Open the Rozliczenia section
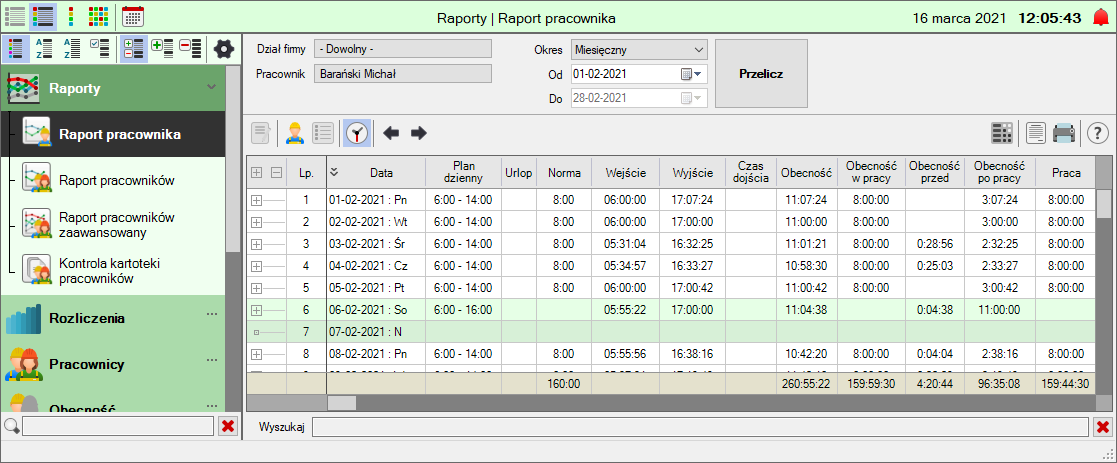The height and width of the screenshot is (463, 1117). tap(113, 318)
